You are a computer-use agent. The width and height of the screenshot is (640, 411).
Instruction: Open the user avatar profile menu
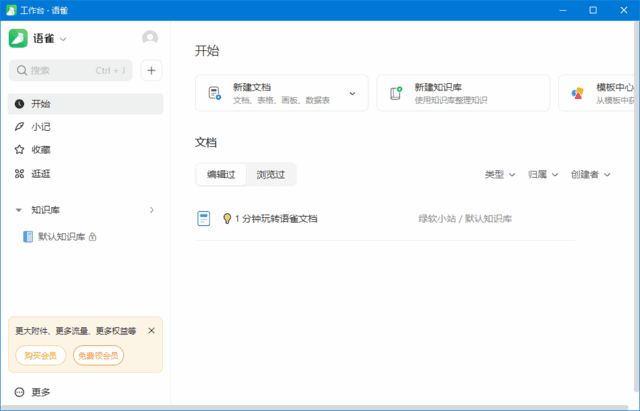pos(150,38)
